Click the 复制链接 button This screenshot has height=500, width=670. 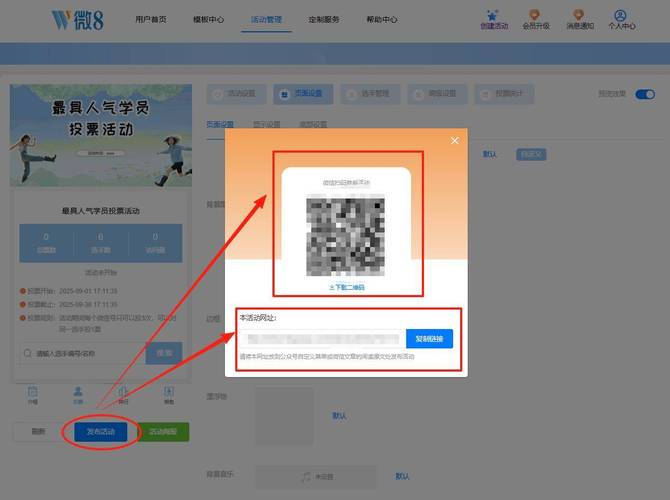click(x=429, y=338)
